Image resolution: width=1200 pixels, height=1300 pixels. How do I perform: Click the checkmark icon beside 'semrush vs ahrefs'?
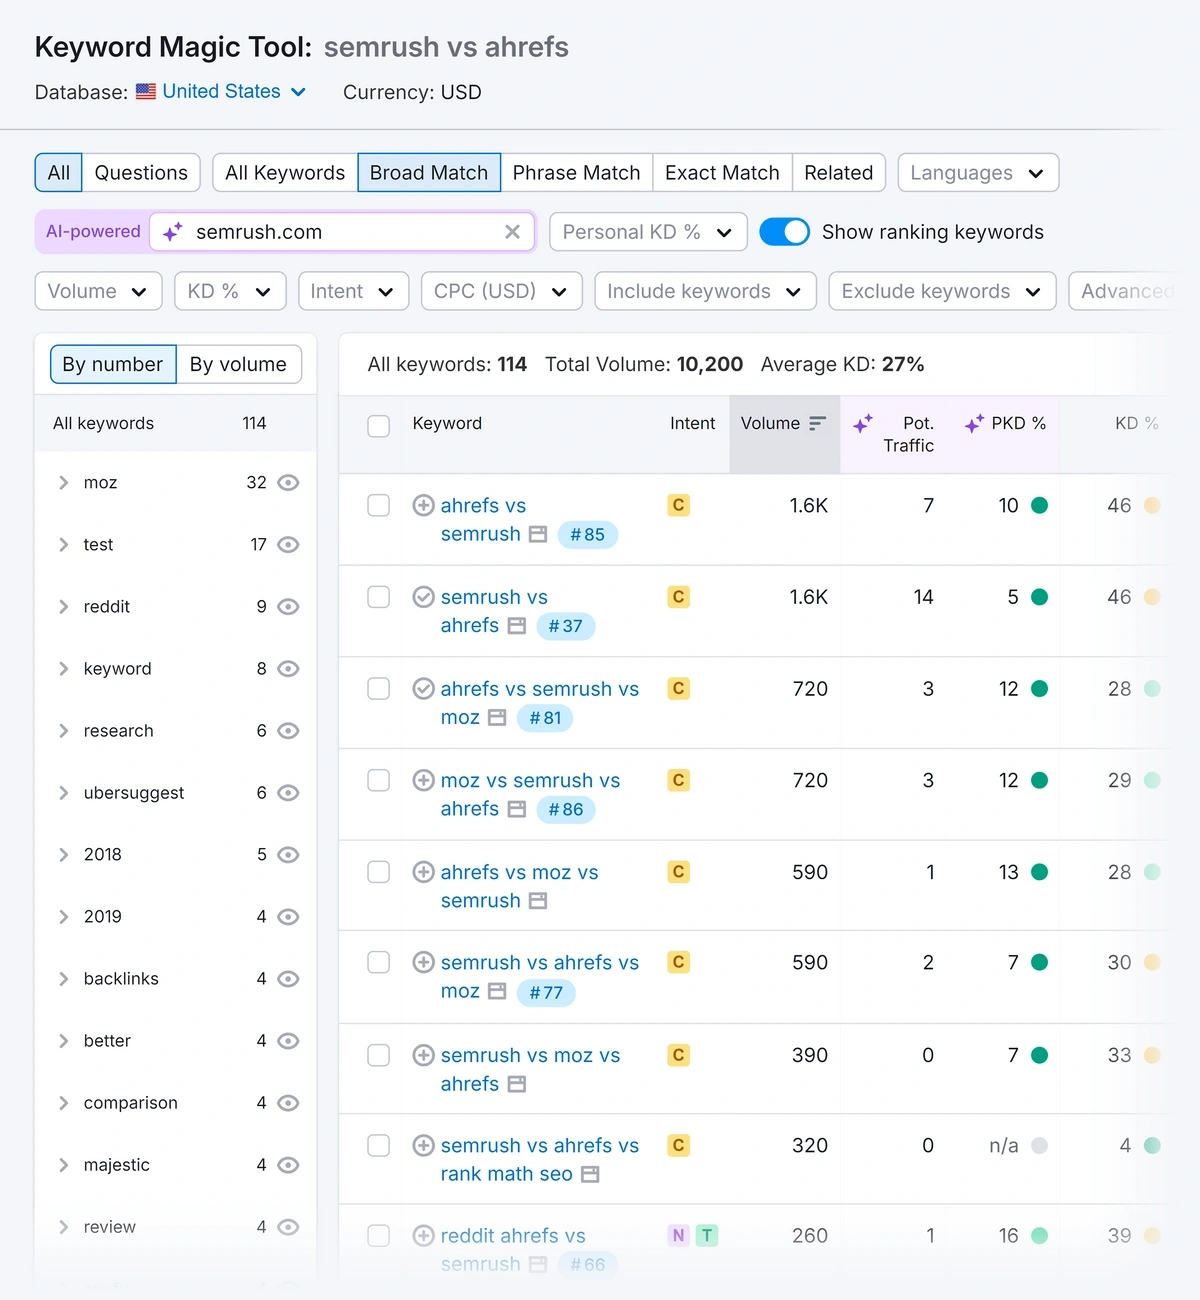click(x=423, y=597)
